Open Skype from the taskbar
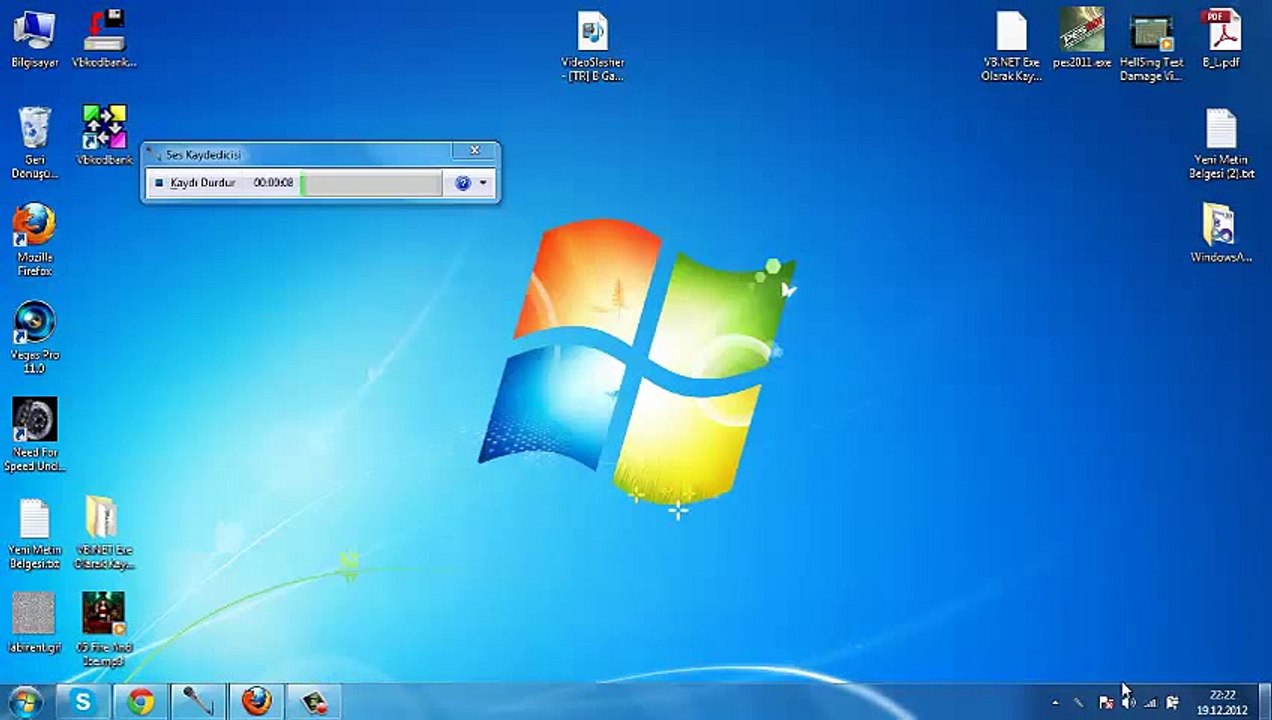 pyautogui.click(x=83, y=702)
